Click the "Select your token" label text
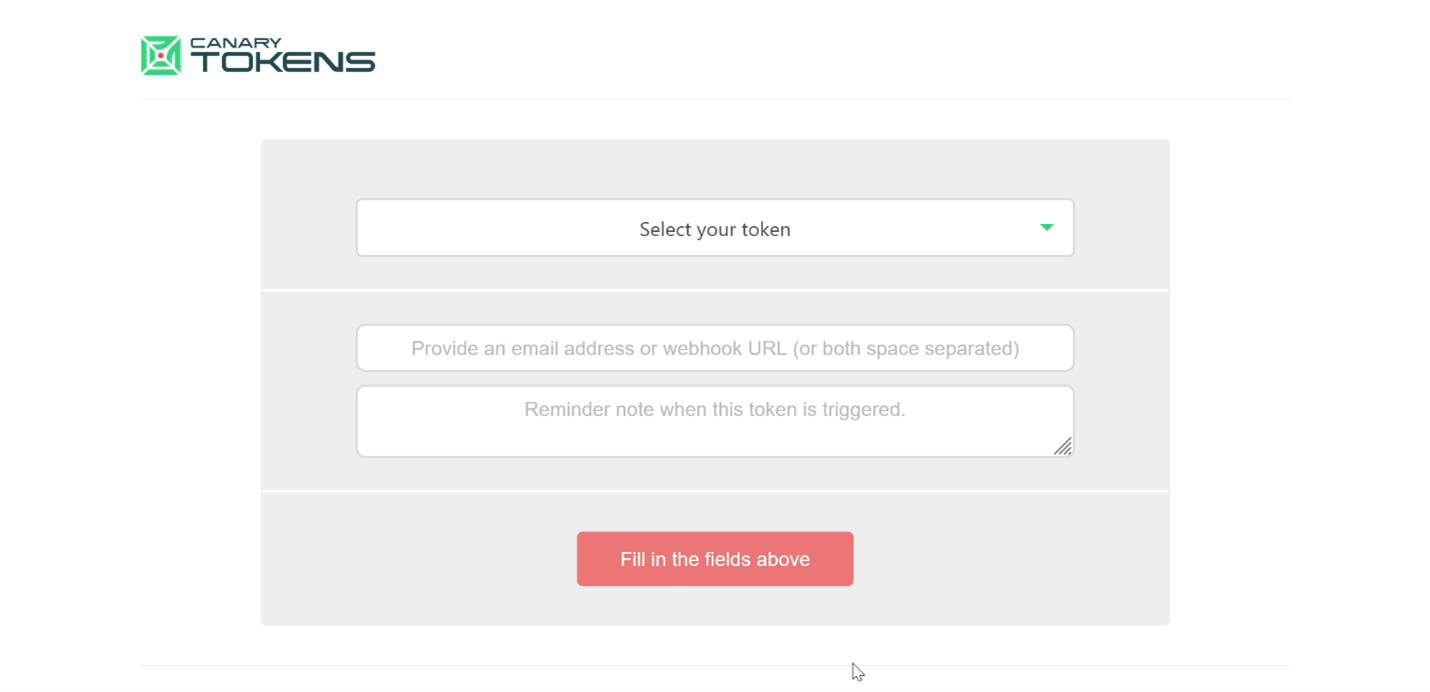 714,229
